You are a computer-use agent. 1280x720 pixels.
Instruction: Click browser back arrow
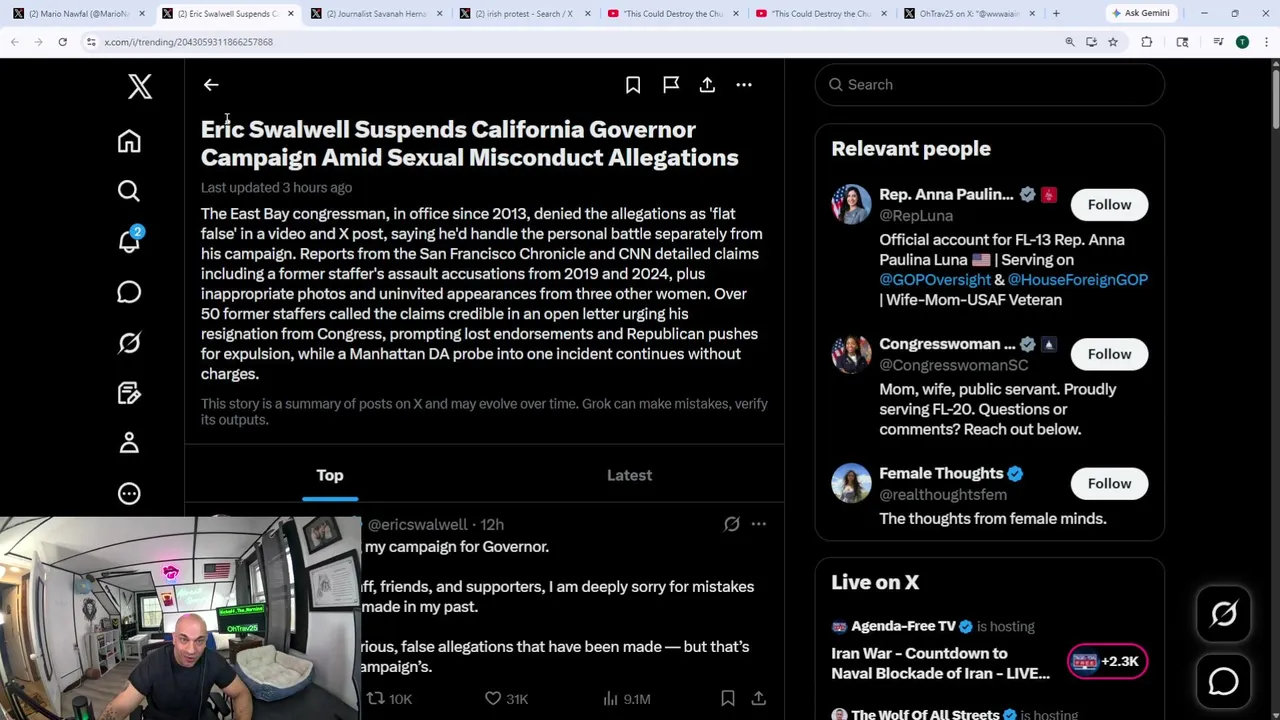pyautogui.click(x=14, y=42)
